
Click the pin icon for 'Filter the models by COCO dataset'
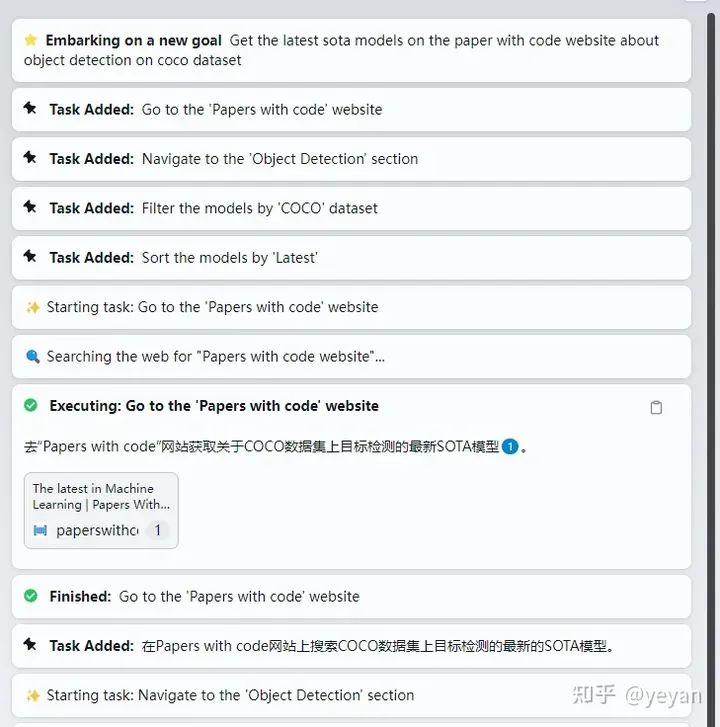30,207
